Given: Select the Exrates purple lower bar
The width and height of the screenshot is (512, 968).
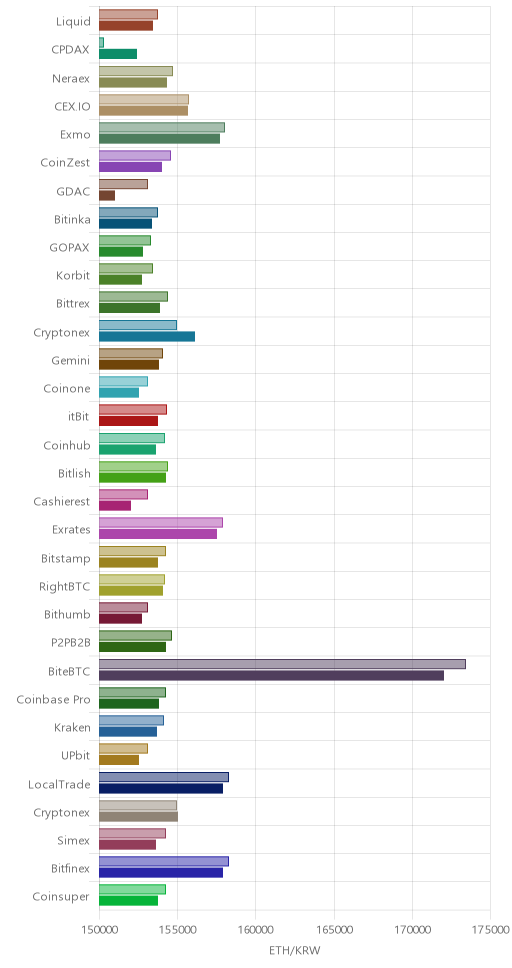Looking at the screenshot, I should pyautogui.click(x=158, y=534).
